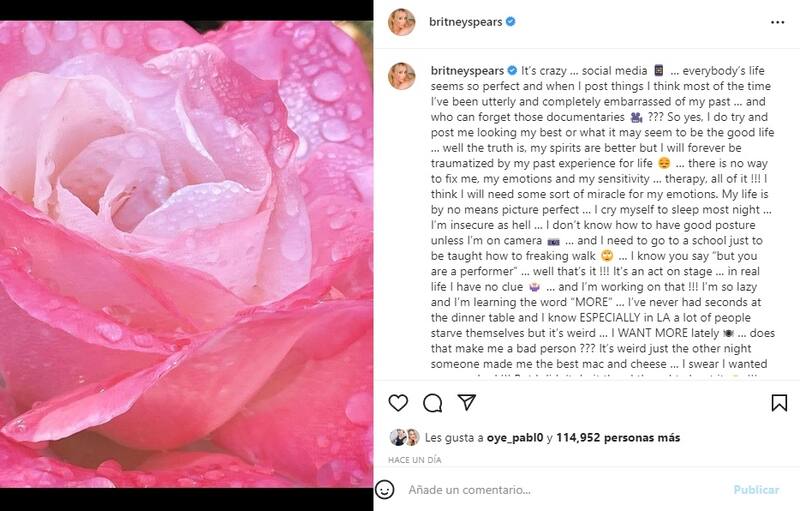Screen dimensions: 800x511
Task: Like the post with the heart icon
Action: click(x=398, y=403)
